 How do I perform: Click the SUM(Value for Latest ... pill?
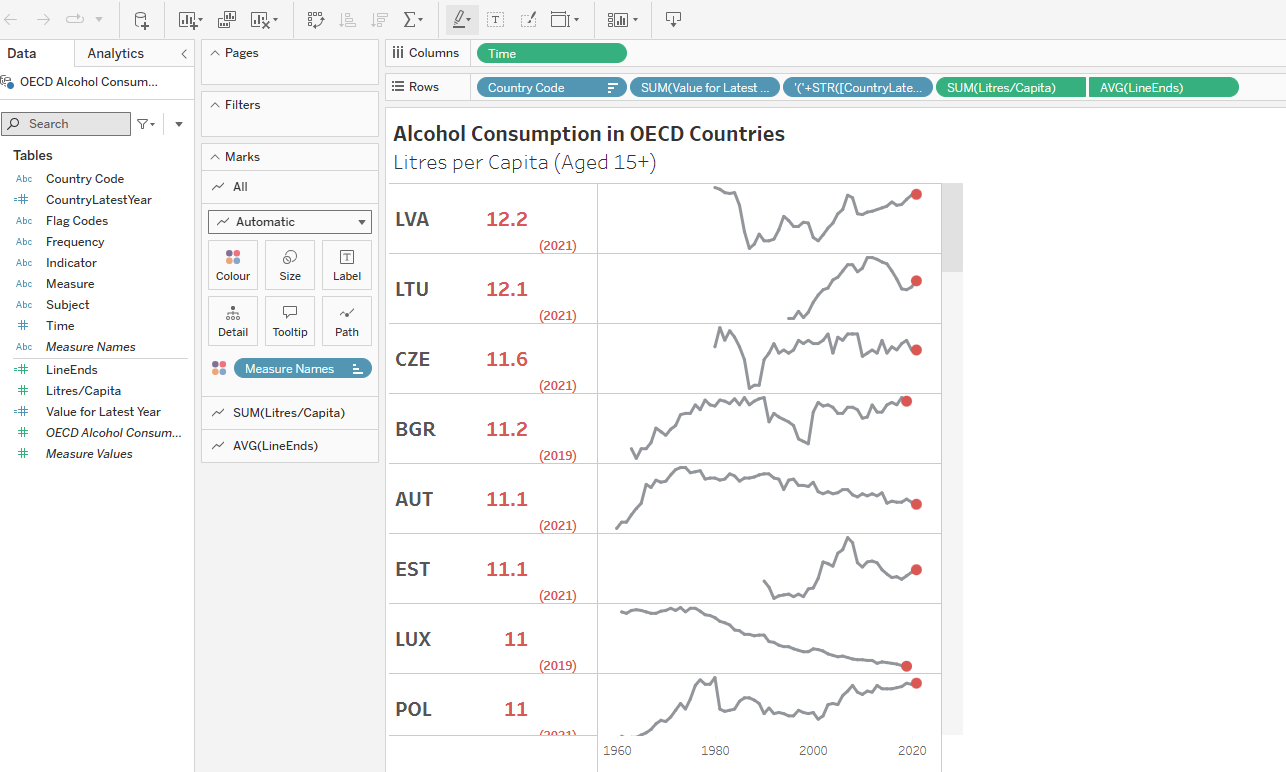(704, 88)
